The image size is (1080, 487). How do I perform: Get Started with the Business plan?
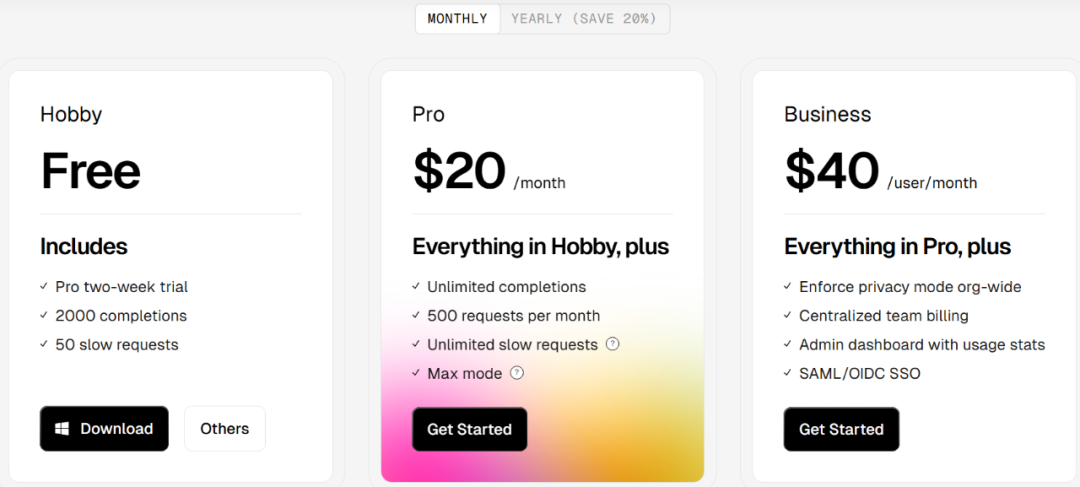[841, 429]
